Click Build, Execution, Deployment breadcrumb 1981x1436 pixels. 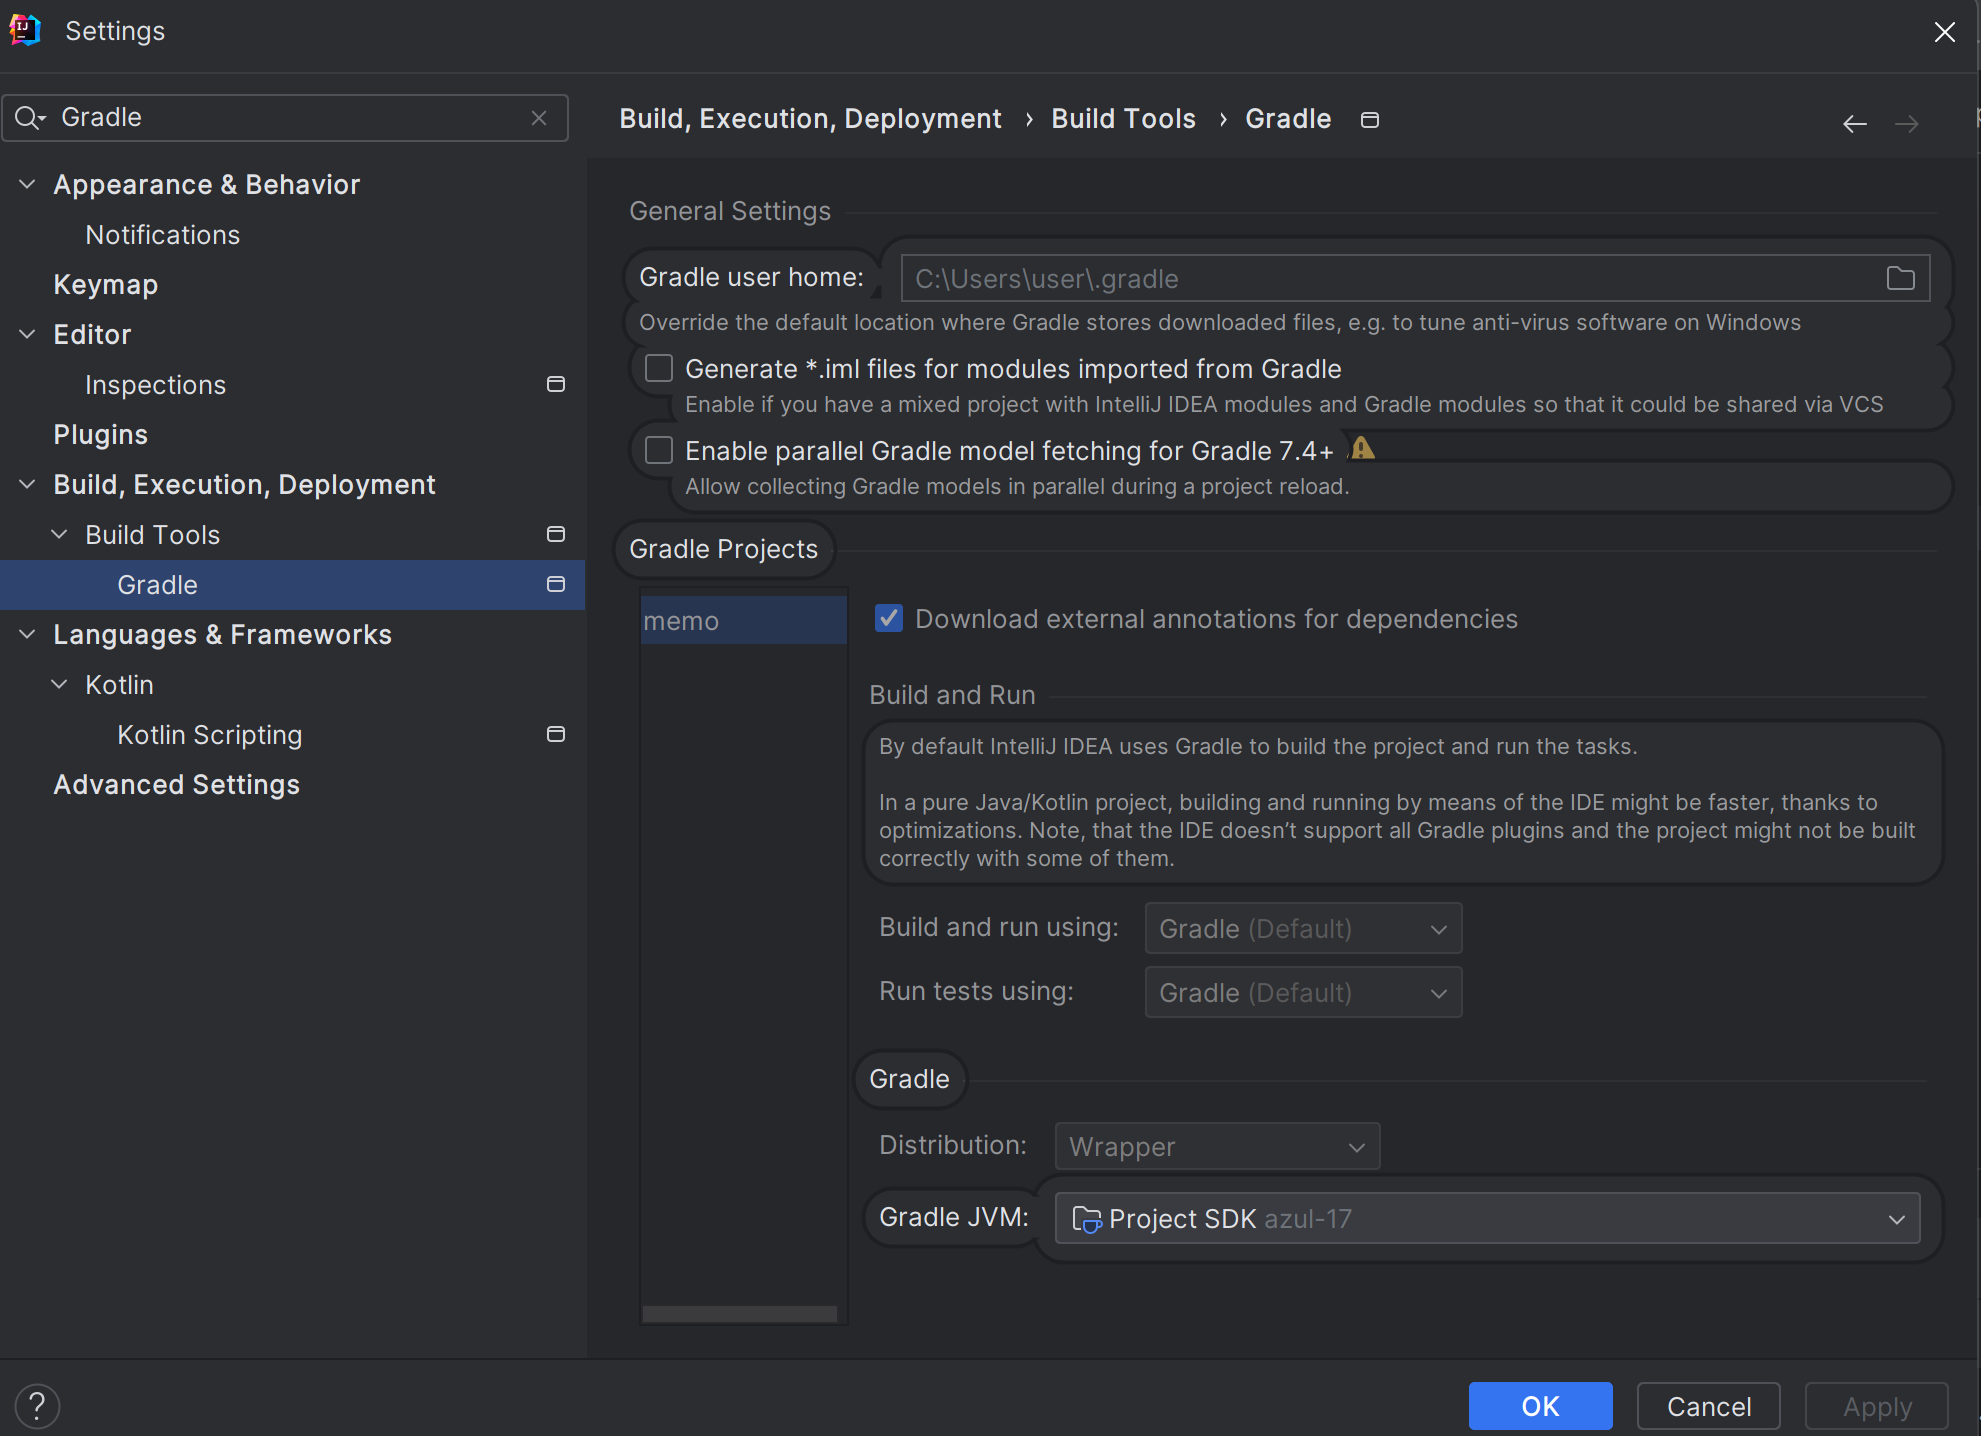click(x=810, y=119)
